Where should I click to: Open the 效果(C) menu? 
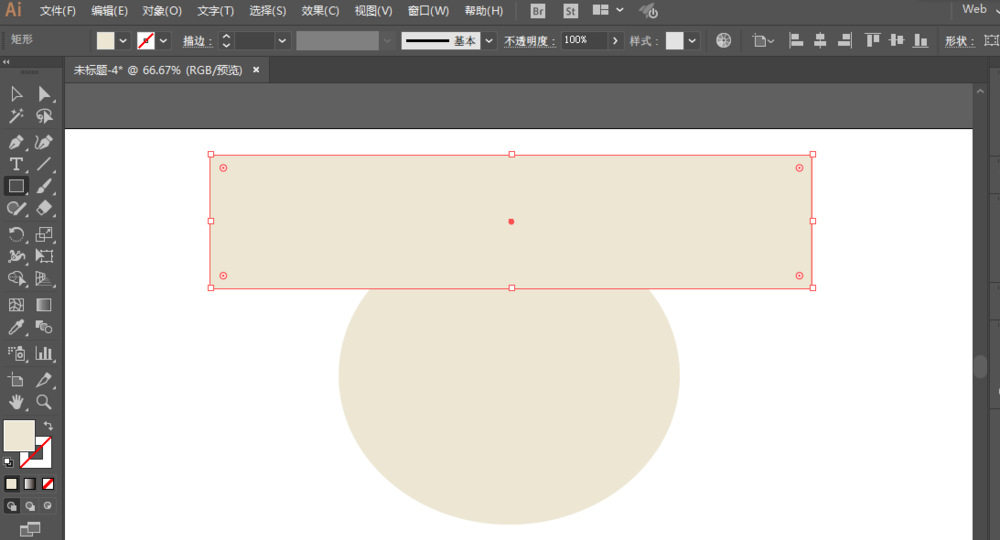click(x=320, y=11)
